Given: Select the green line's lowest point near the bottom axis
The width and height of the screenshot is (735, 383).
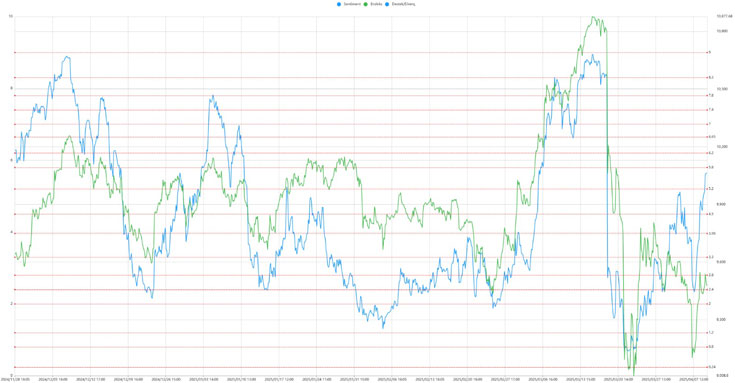Looking at the screenshot, I should tap(633, 374).
